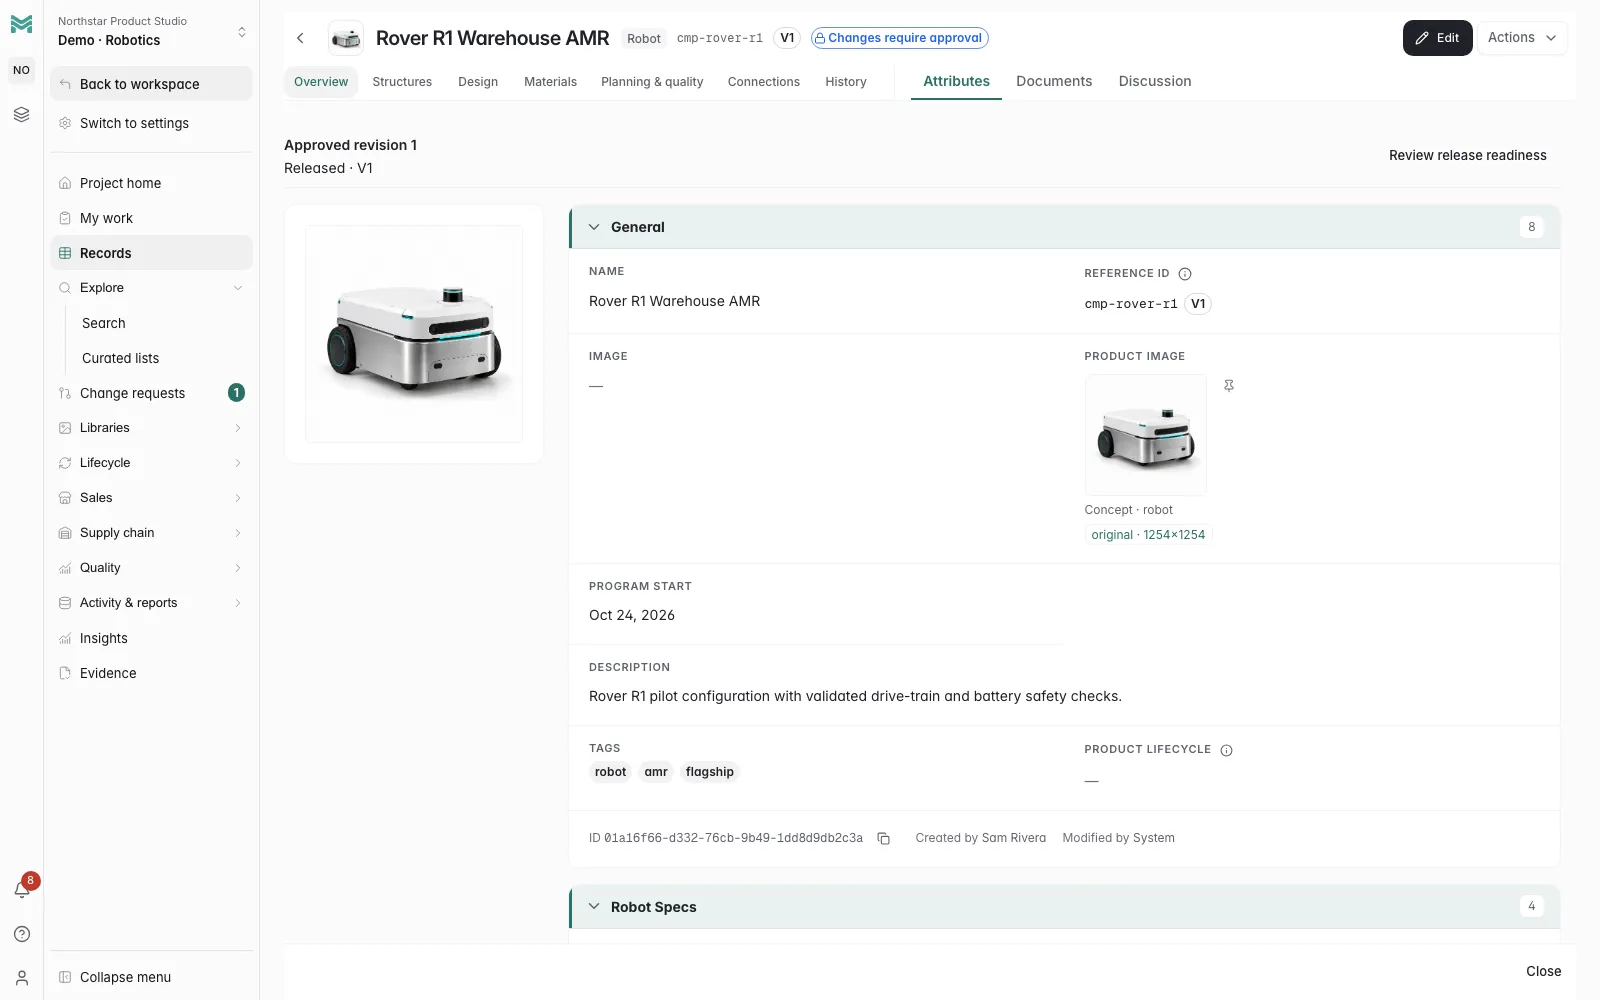1600x1000 pixels.
Task: Click the Project home icon
Action: [65, 183]
